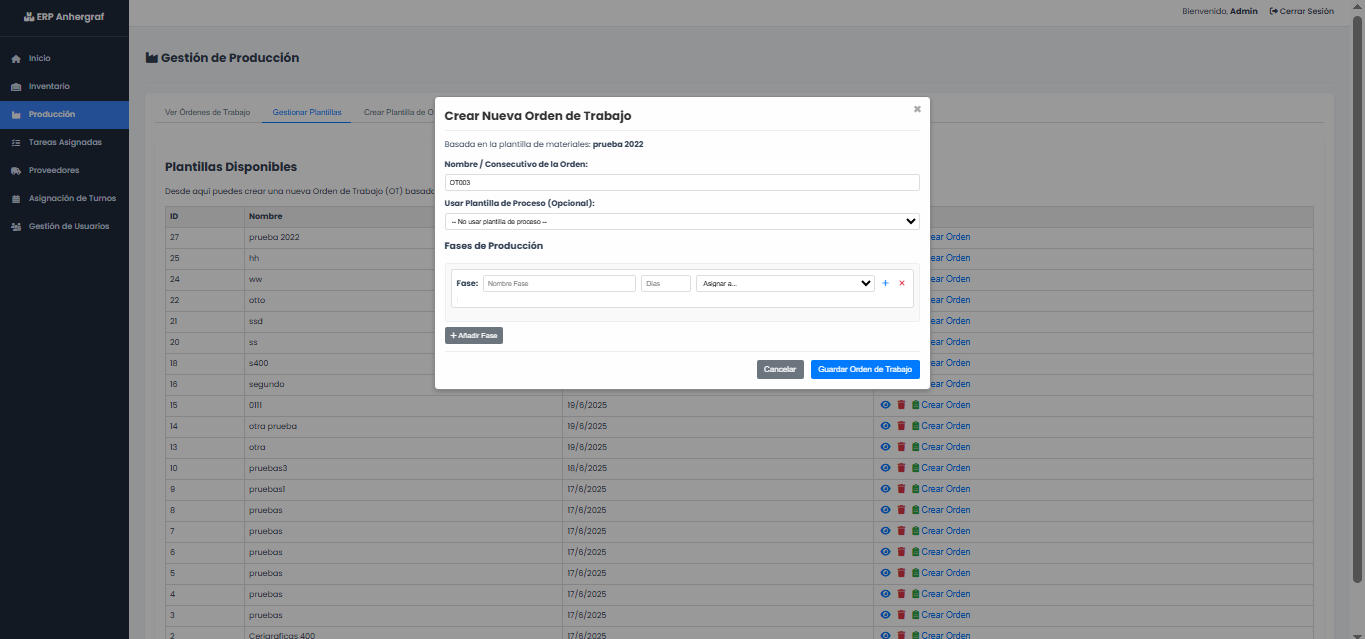Remove the phase with the red X icon
Viewport: 1365px width, 639px height.
coord(902,284)
